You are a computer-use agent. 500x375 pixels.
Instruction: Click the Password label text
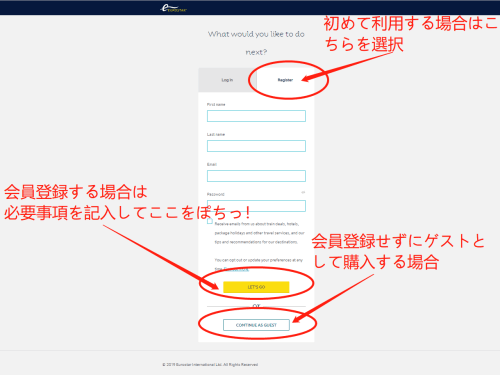click(x=216, y=194)
